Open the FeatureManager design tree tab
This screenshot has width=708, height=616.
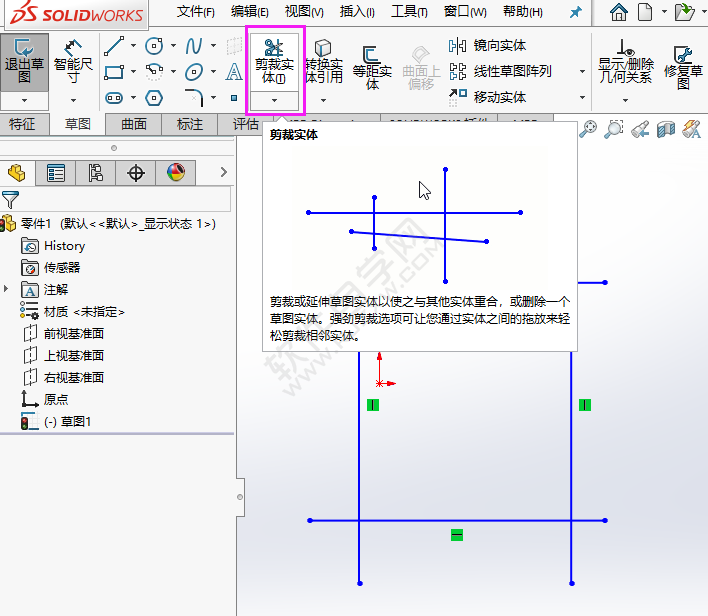17,173
